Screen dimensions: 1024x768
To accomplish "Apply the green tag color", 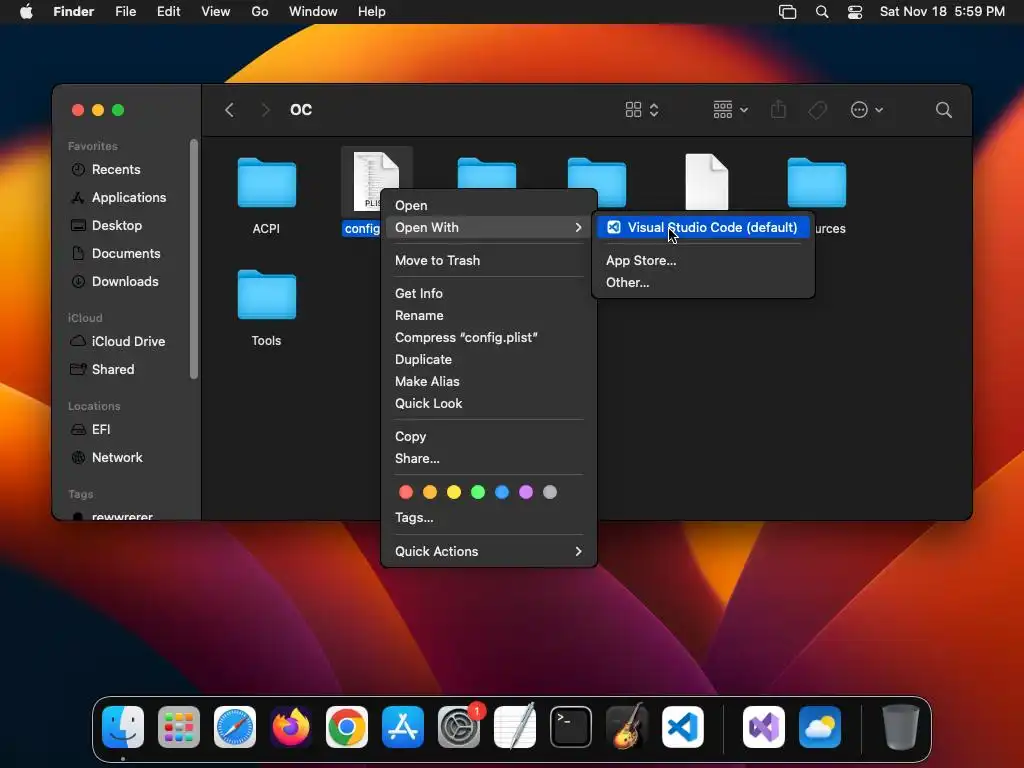I will point(478,492).
